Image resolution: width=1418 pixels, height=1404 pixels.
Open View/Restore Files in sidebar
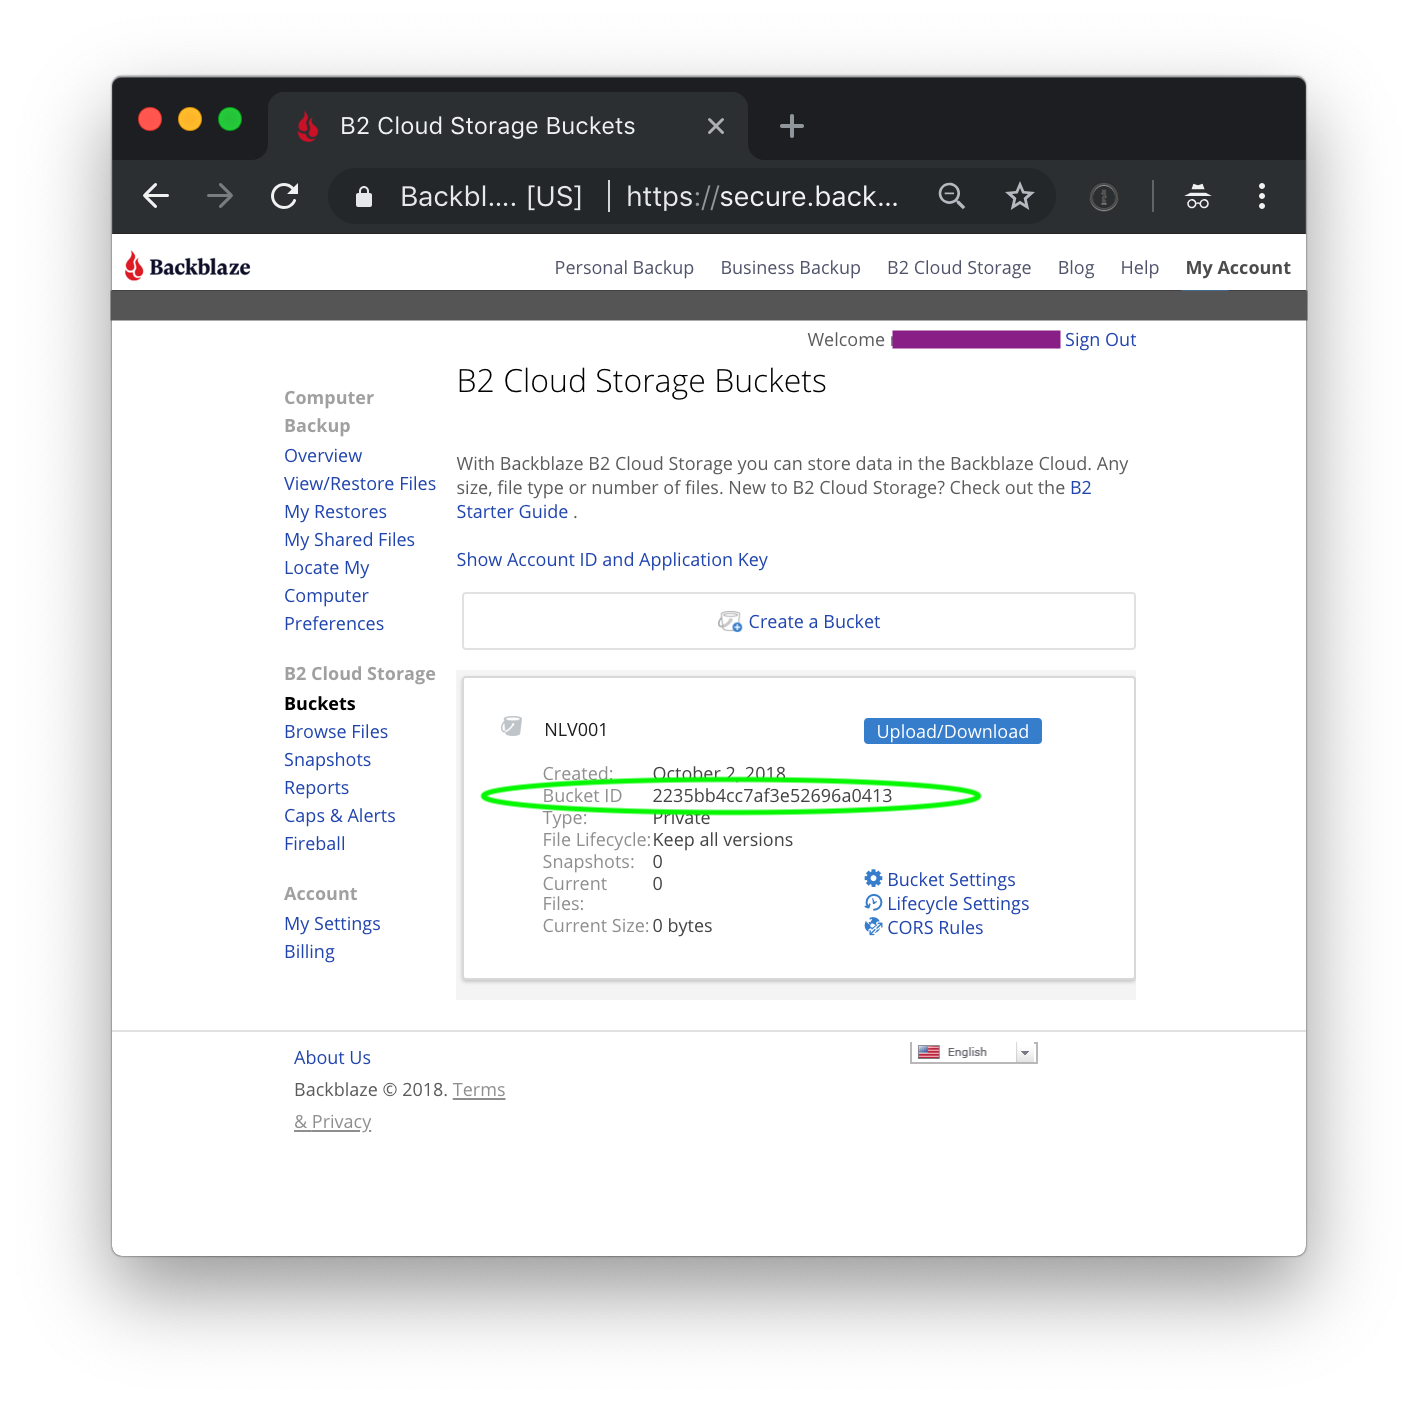pos(360,484)
